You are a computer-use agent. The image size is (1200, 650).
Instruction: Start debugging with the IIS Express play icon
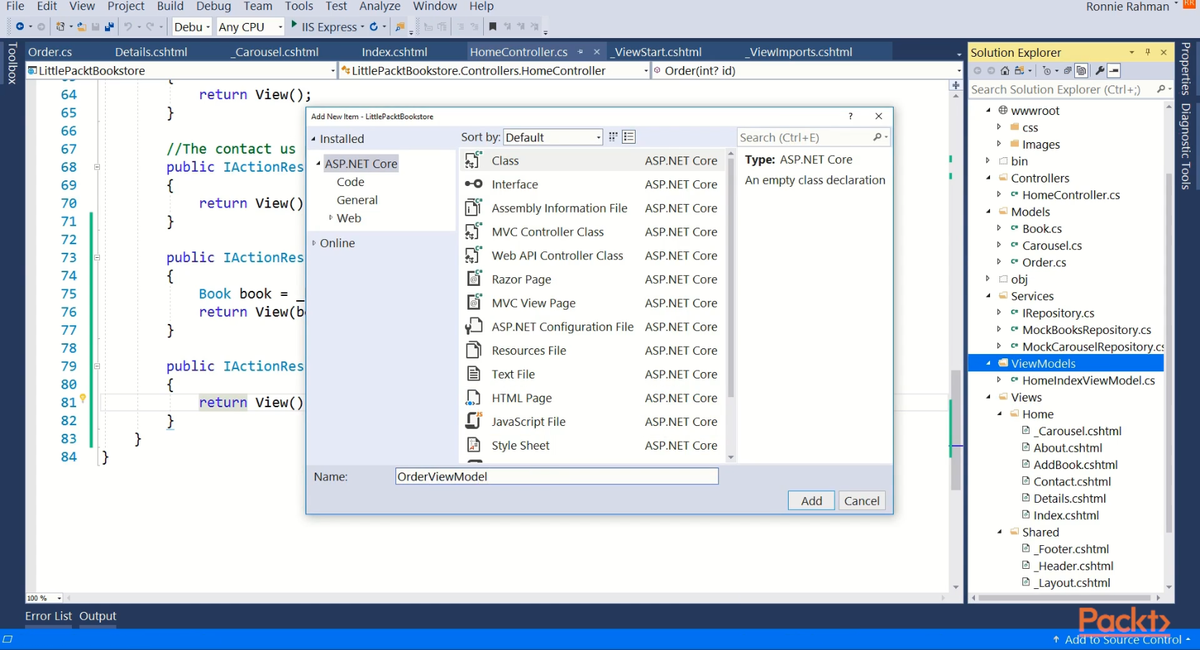coord(294,25)
